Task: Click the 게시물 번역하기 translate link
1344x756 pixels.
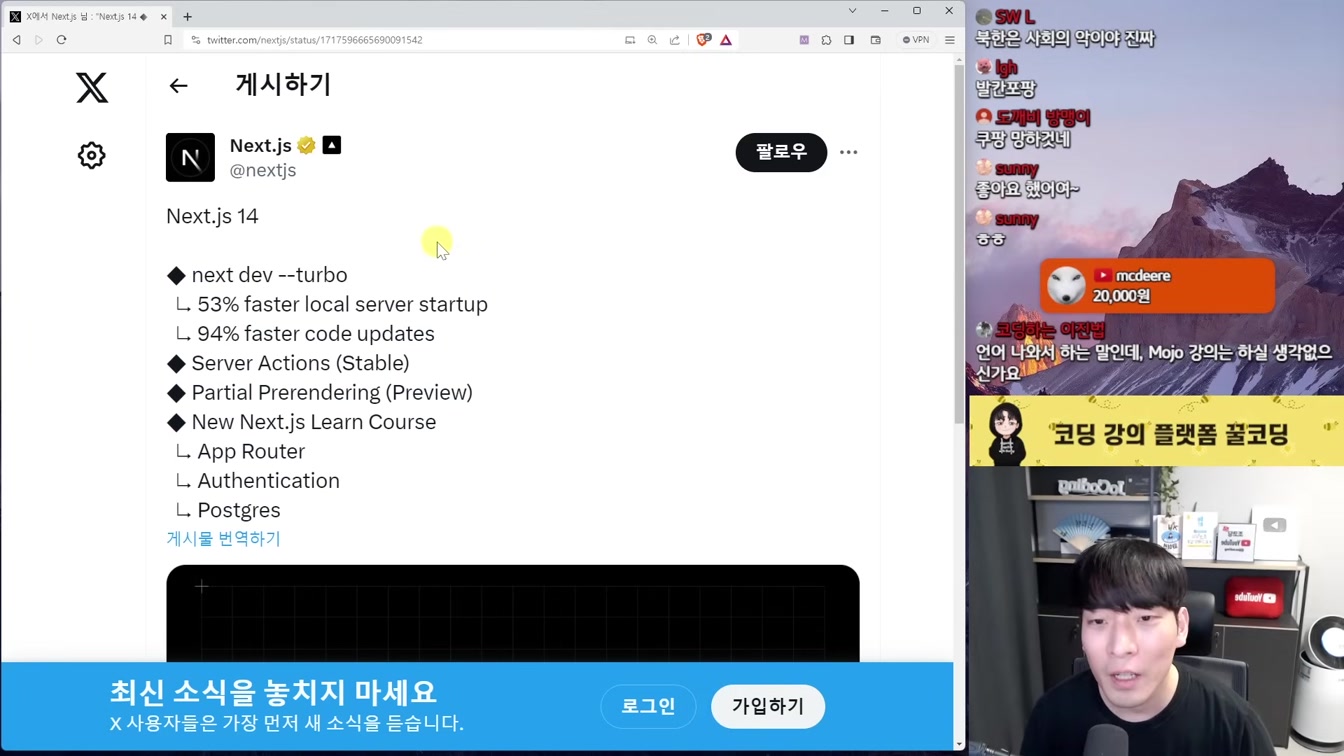Action: coord(223,538)
